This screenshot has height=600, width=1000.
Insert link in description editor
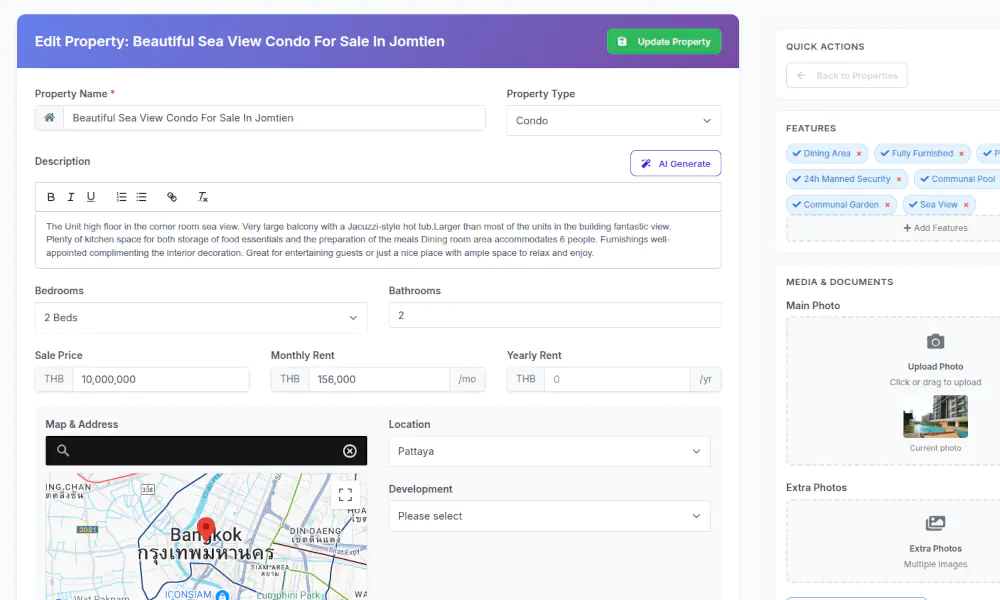(172, 197)
